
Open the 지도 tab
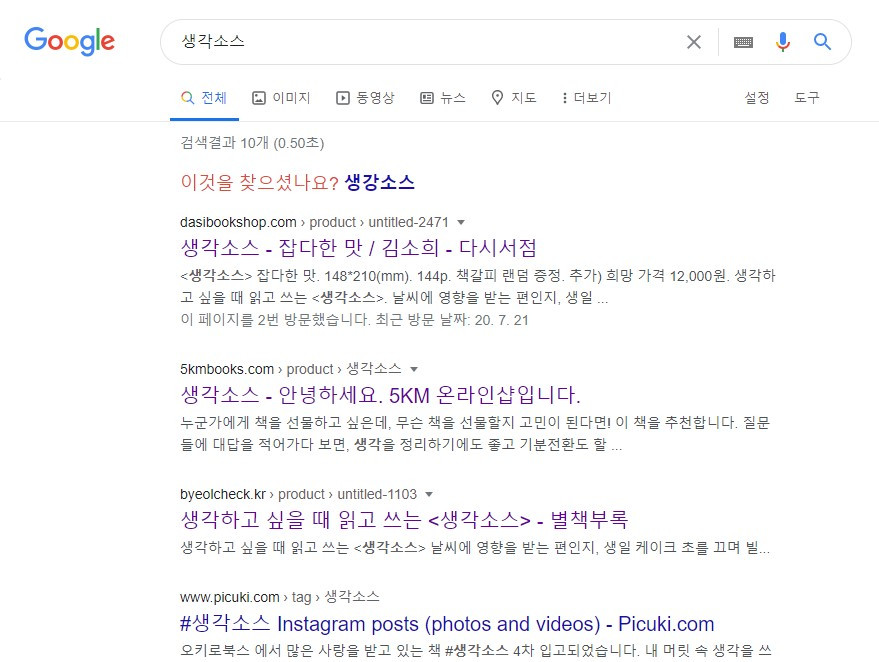tap(513, 98)
